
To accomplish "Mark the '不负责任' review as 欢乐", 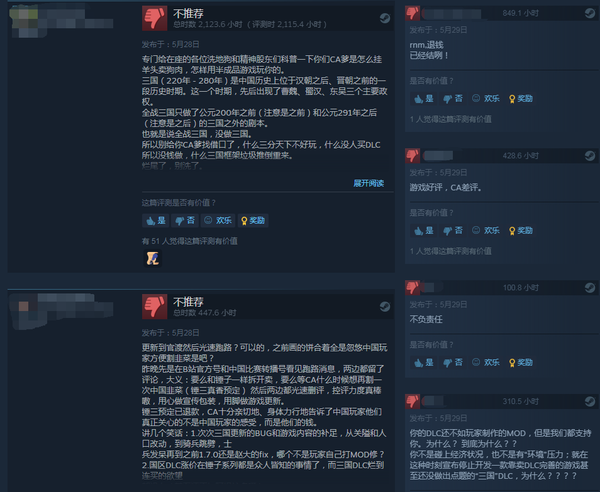I will [x=486, y=362].
